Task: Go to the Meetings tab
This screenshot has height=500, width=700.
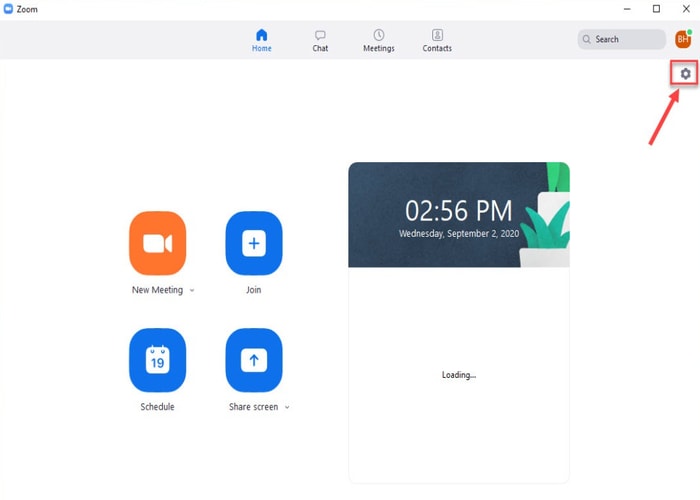Action: click(379, 41)
